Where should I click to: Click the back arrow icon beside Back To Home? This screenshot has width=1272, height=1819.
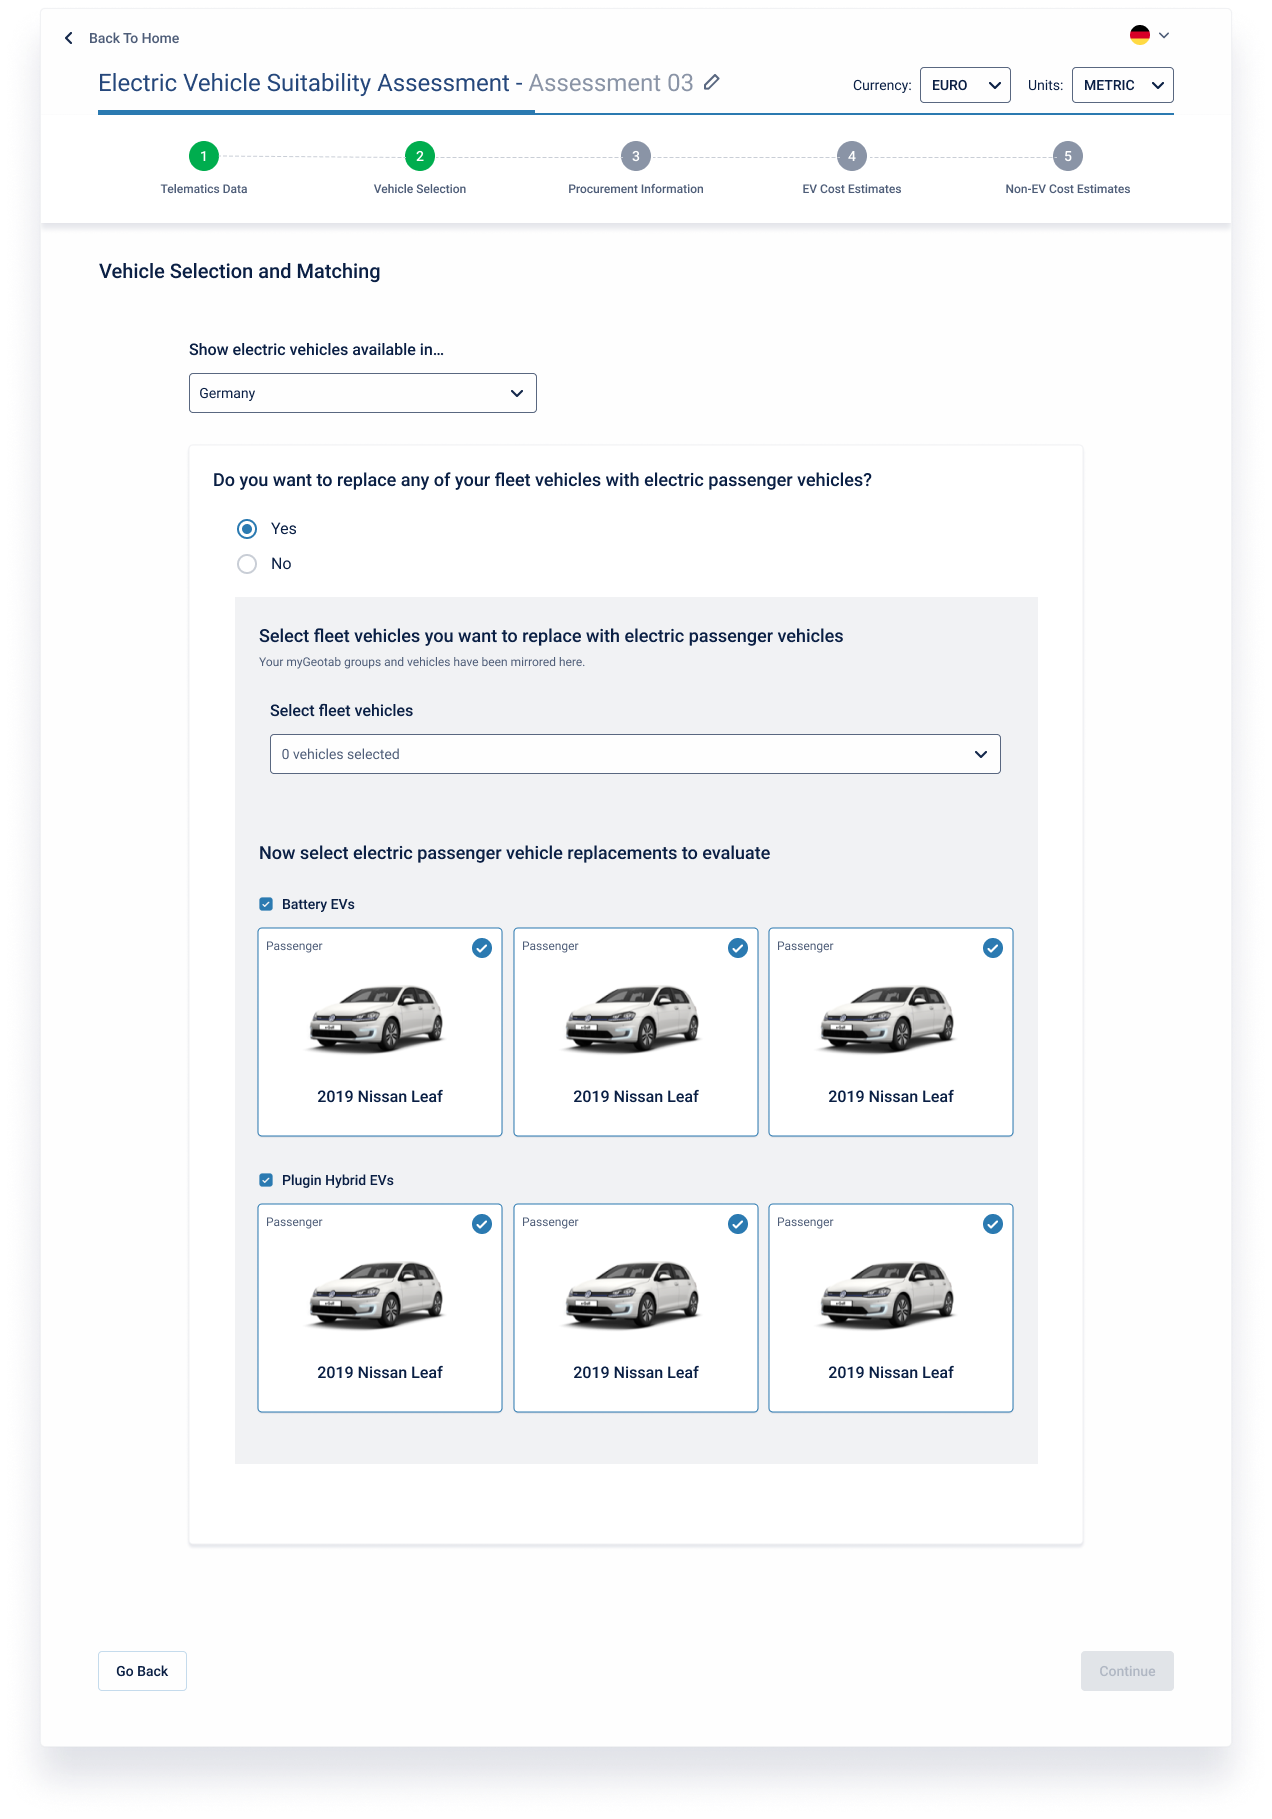click(68, 38)
